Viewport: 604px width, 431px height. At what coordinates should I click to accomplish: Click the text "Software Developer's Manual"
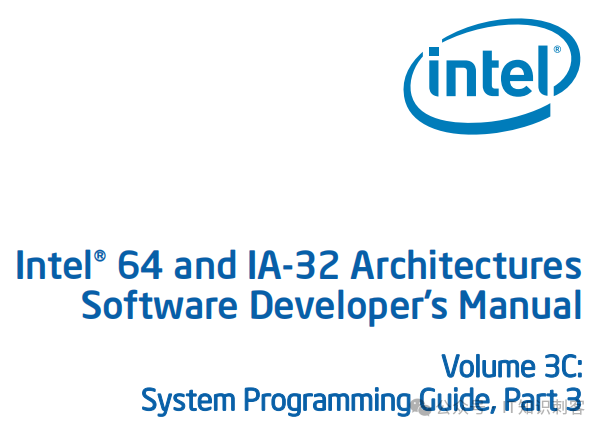click(x=332, y=307)
